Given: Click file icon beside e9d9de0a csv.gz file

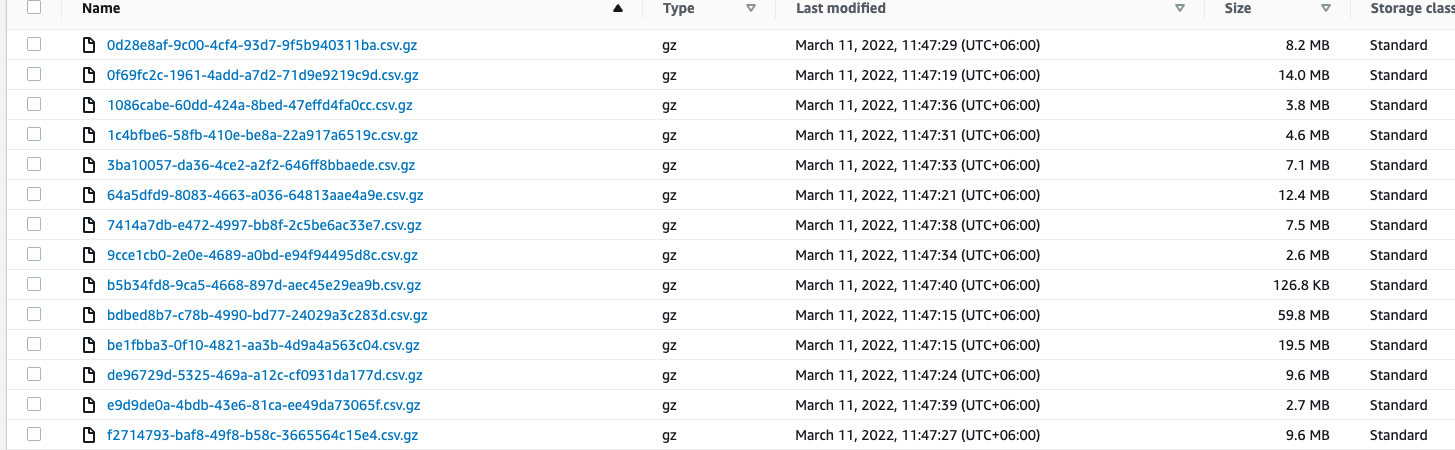Looking at the screenshot, I should [89, 405].
